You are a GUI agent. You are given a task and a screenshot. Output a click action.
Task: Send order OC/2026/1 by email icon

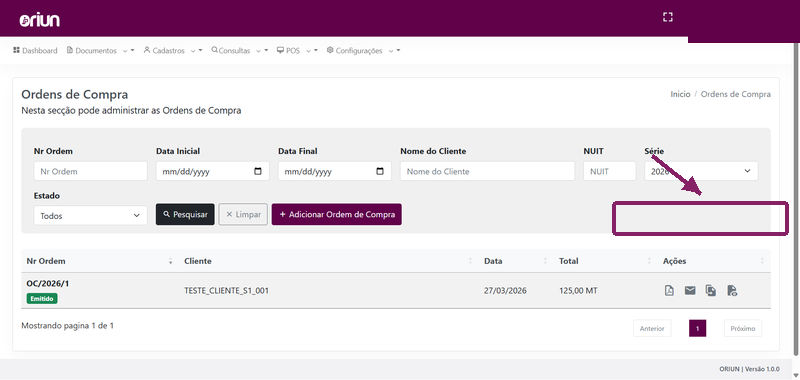point(690,291)
